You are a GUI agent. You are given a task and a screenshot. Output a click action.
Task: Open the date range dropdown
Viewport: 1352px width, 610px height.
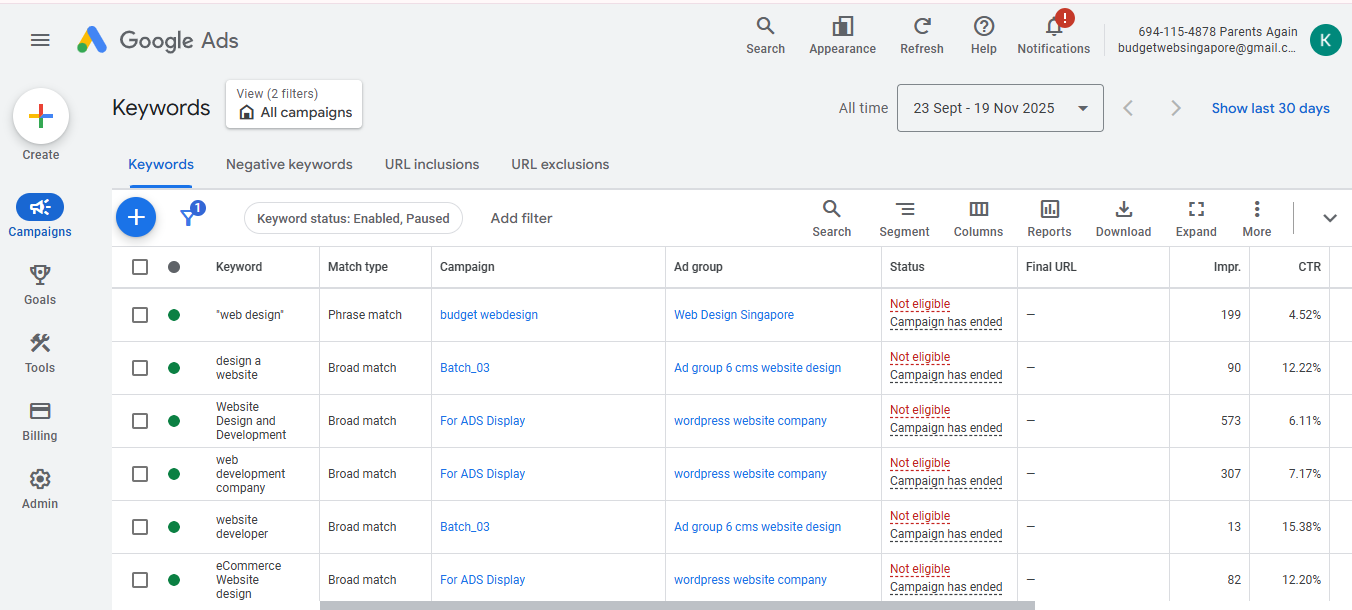point(1000,108)
